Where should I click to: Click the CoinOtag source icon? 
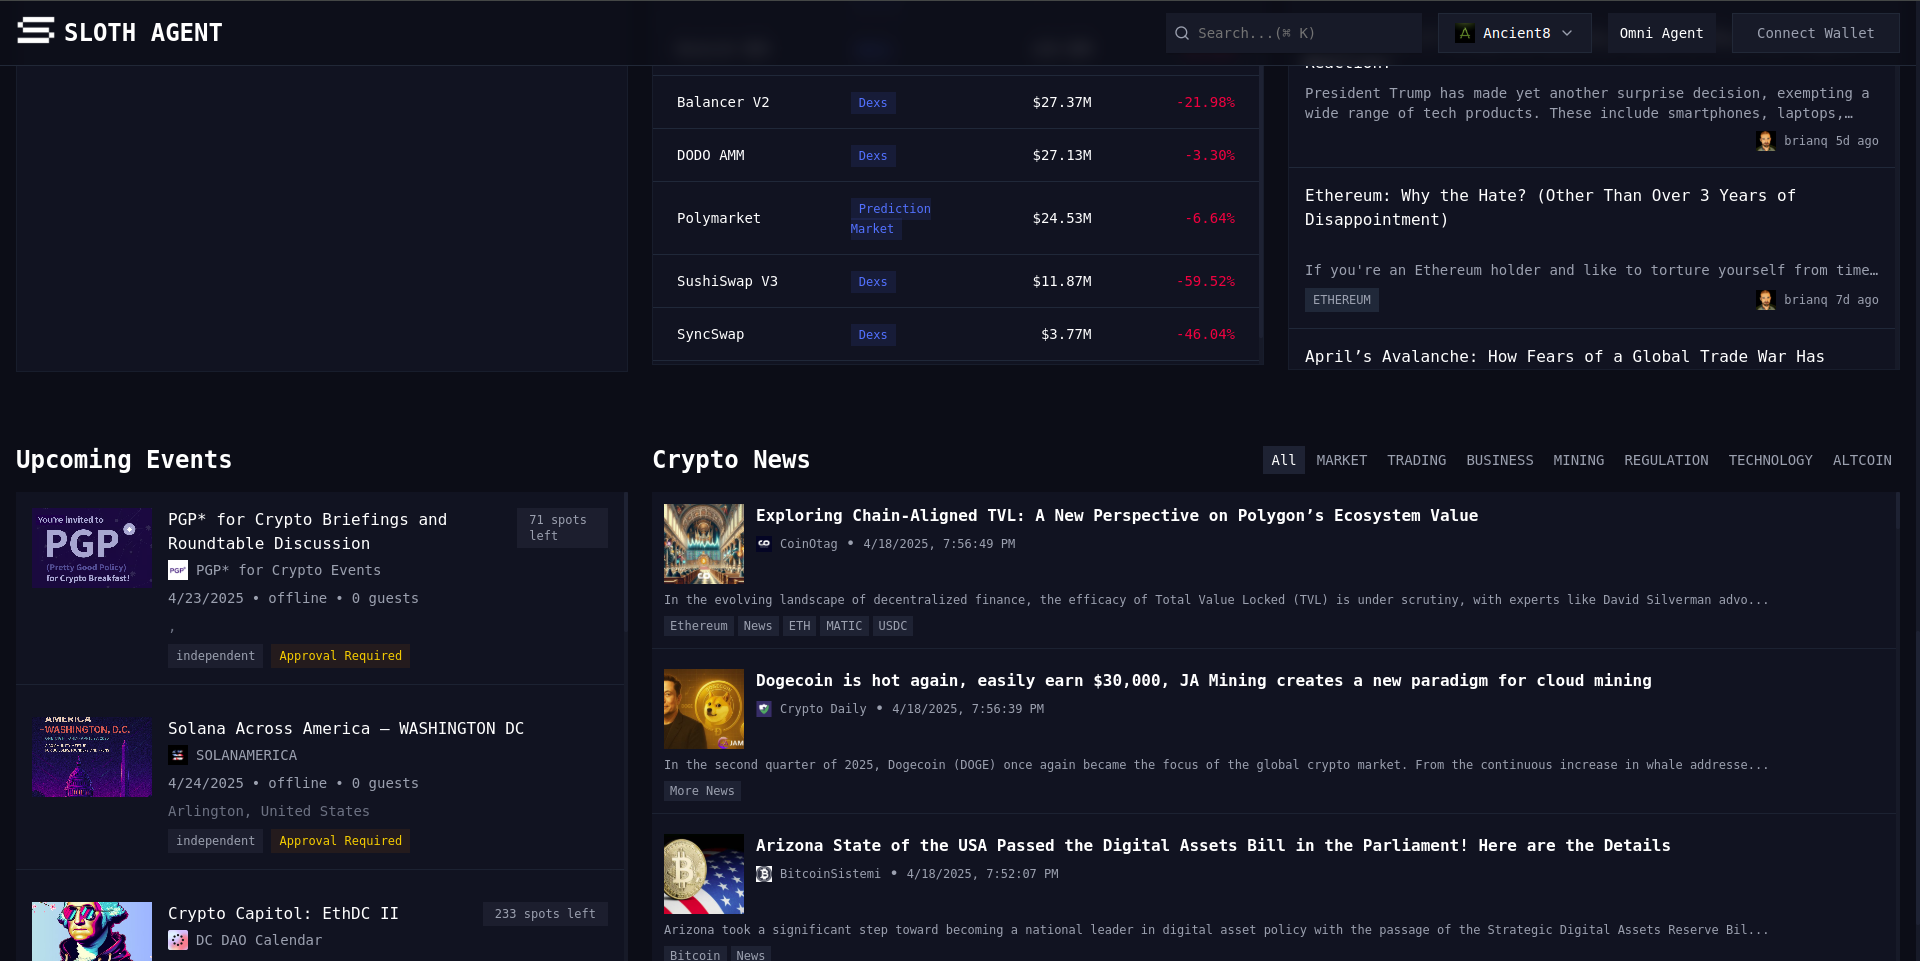coord(764,544)
